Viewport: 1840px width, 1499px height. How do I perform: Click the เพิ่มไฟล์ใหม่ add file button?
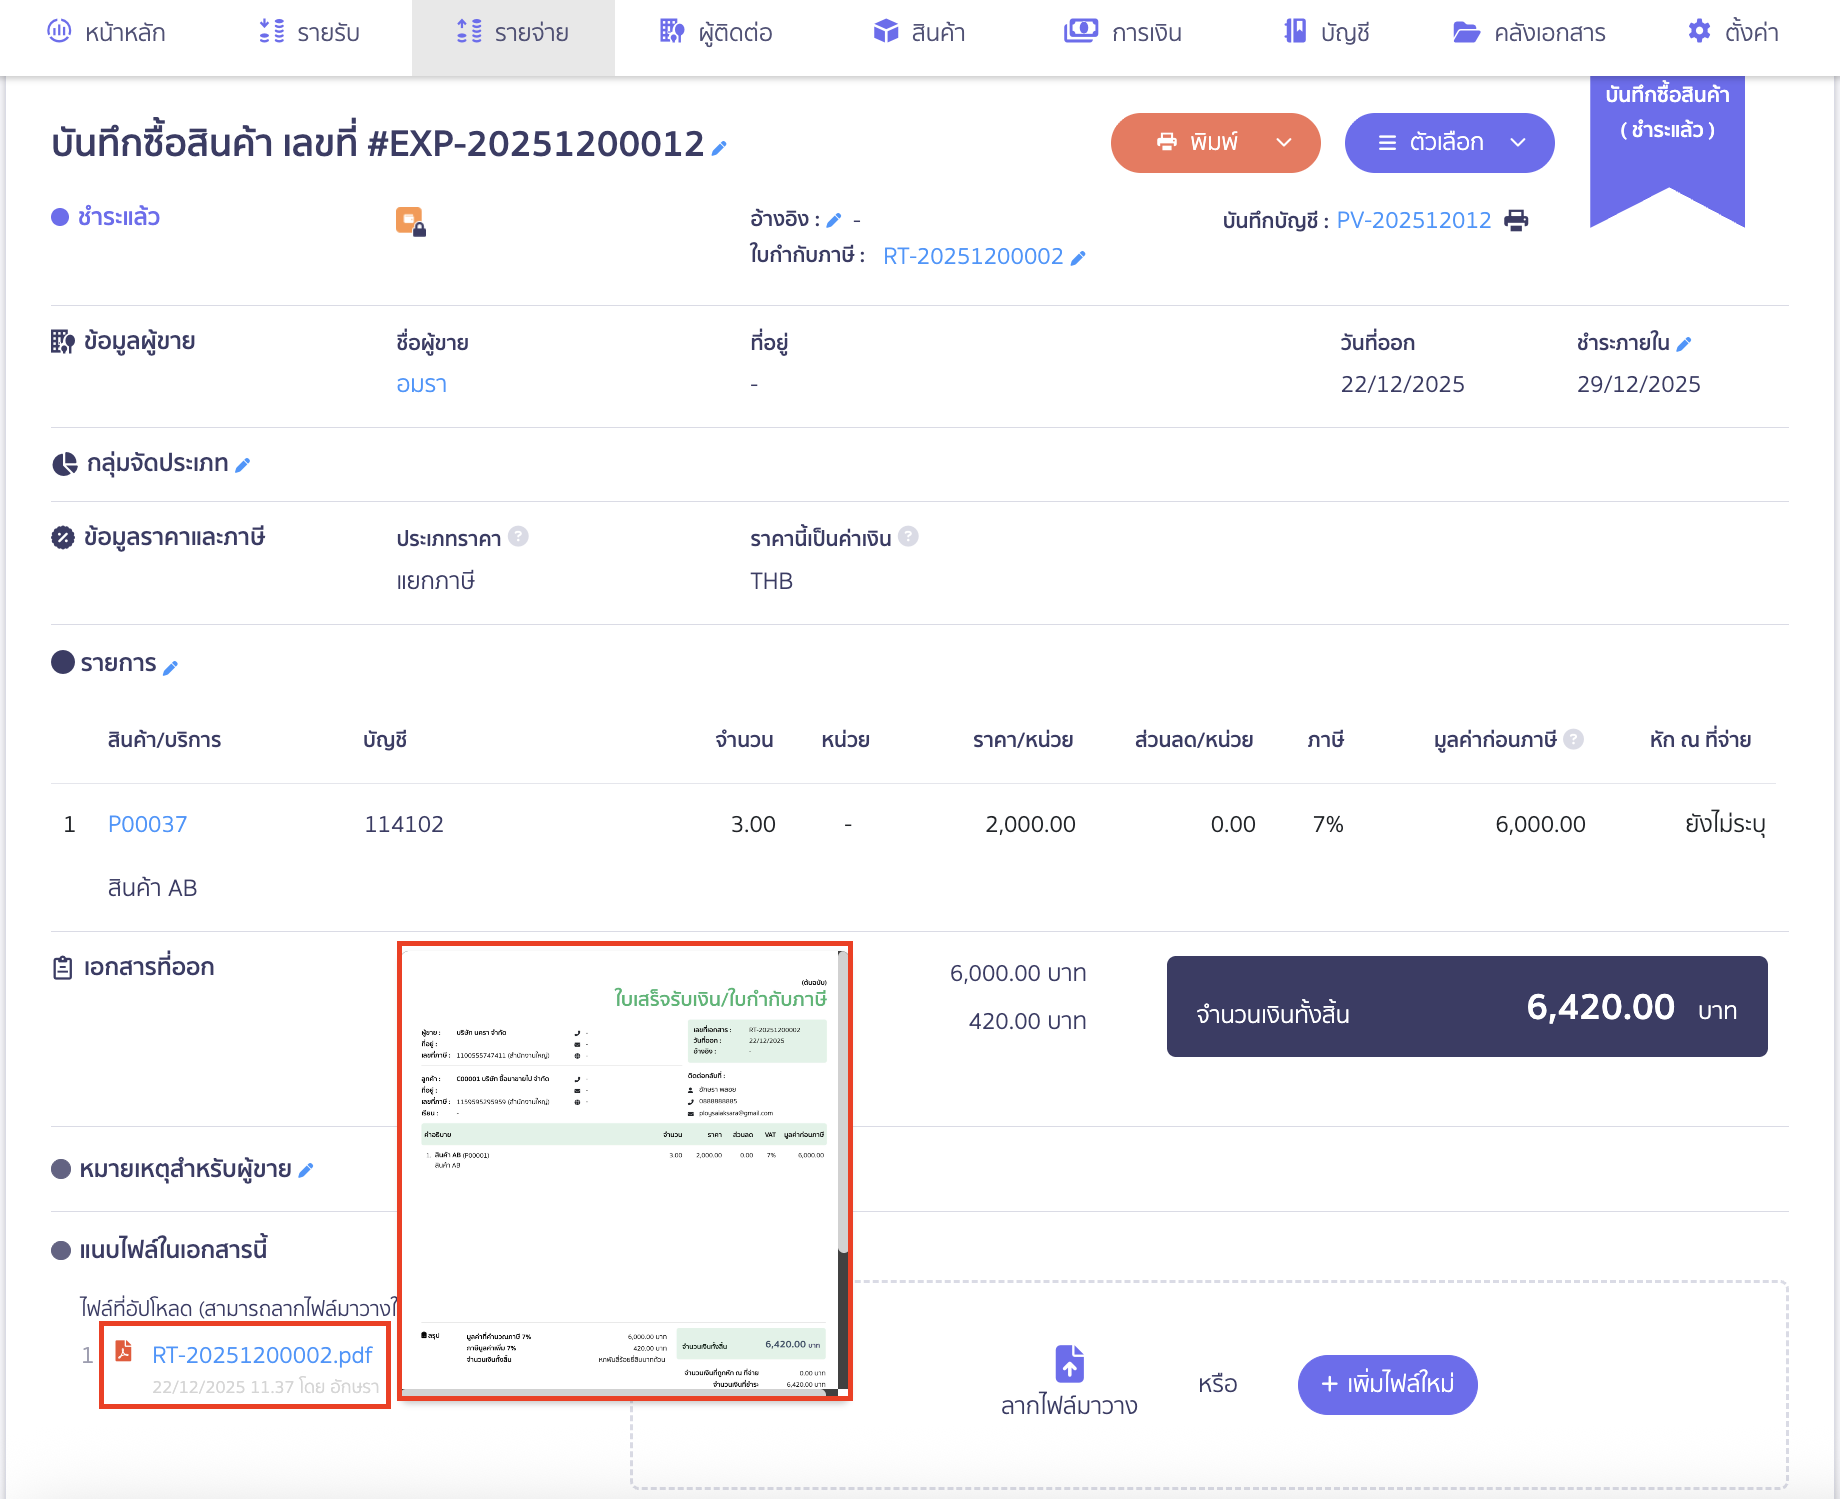click(x=1387, y=1384)
